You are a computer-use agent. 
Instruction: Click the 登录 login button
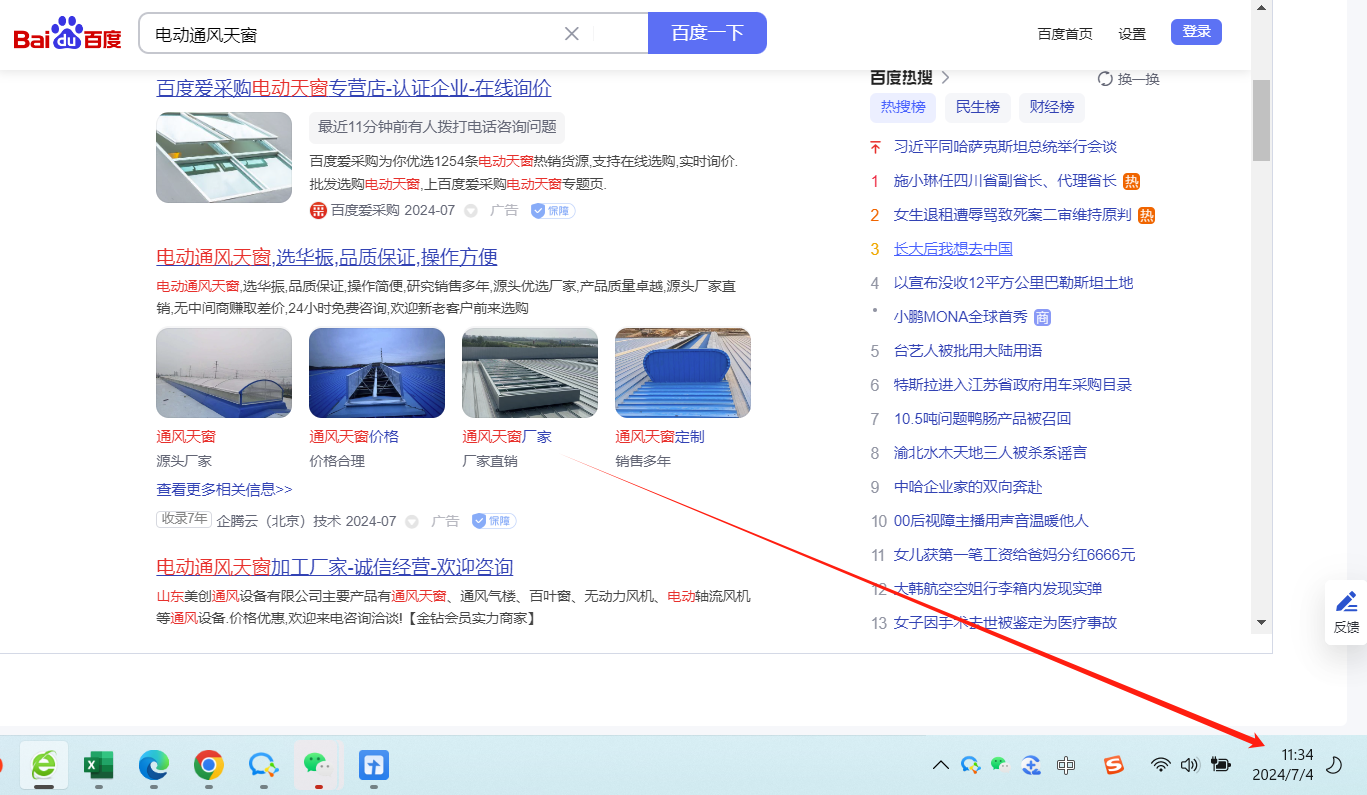pos(1196,32)
